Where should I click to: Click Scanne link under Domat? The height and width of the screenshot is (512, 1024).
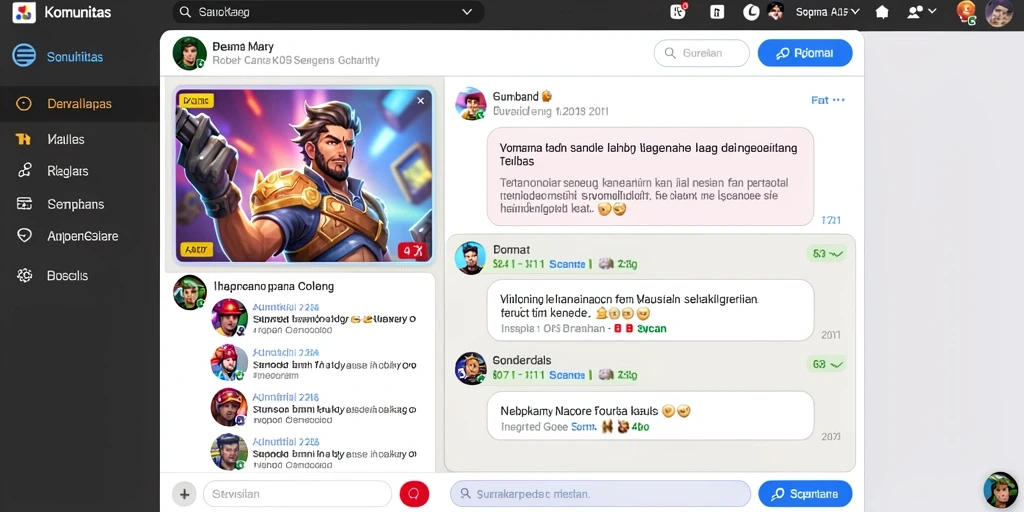(x=567, y=264)
